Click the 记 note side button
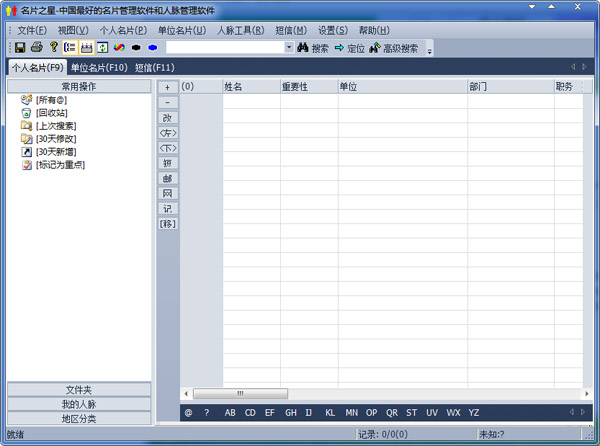 coord(168,209)
